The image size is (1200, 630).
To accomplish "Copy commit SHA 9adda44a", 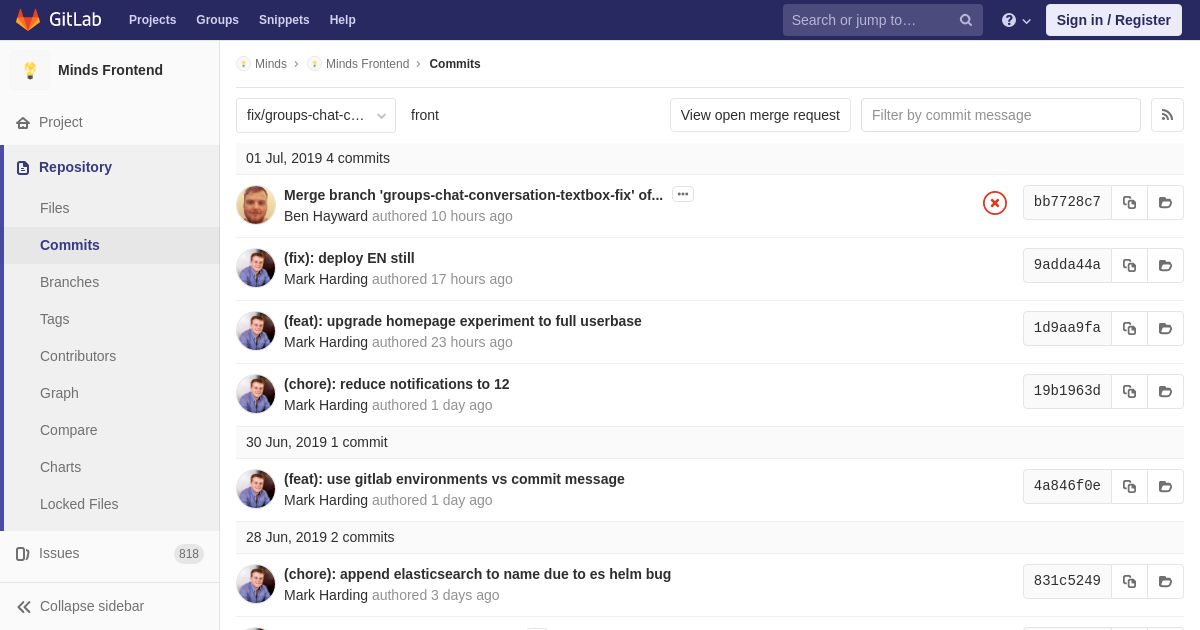I will (1129, 265).
